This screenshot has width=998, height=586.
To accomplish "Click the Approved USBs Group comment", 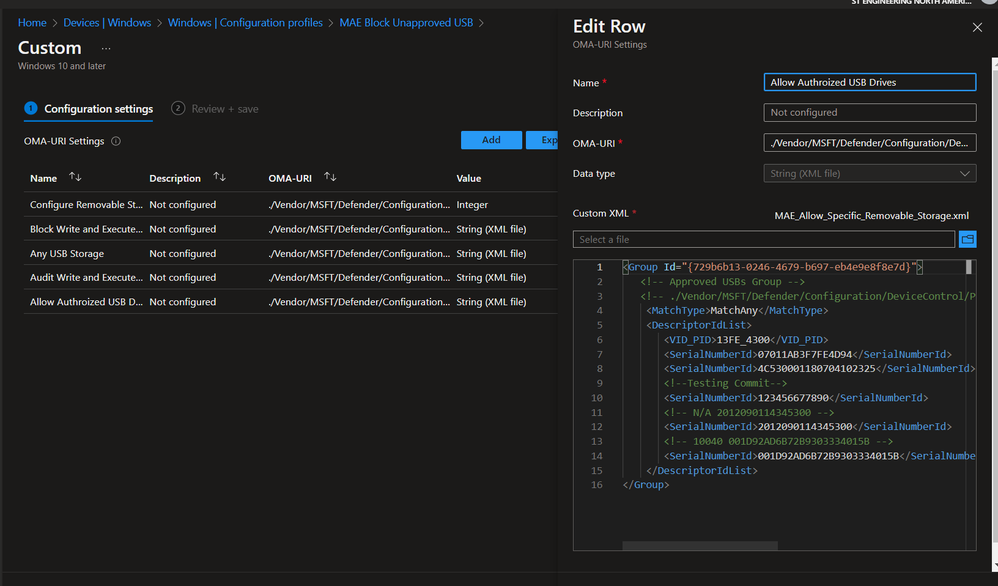I will point(722,282).
